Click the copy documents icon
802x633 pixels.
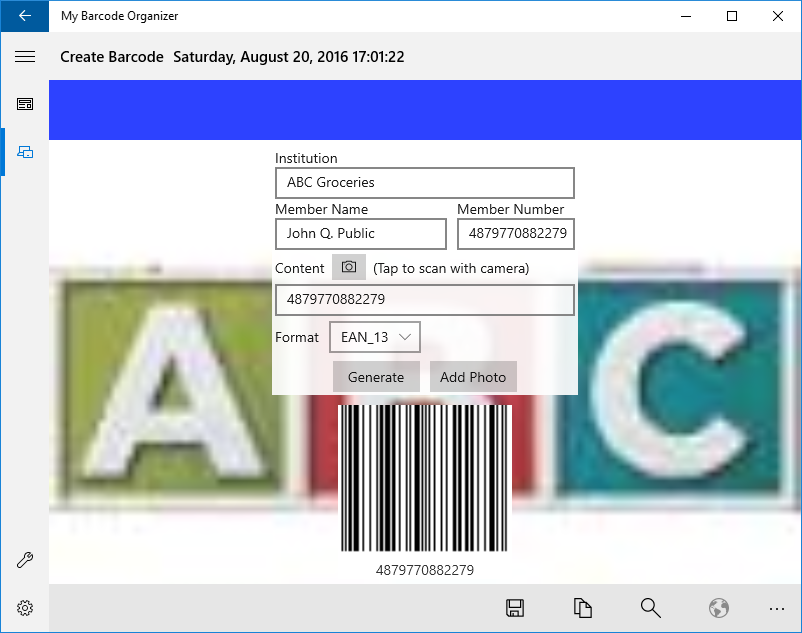pyautogui.click(x=583, y=608)
